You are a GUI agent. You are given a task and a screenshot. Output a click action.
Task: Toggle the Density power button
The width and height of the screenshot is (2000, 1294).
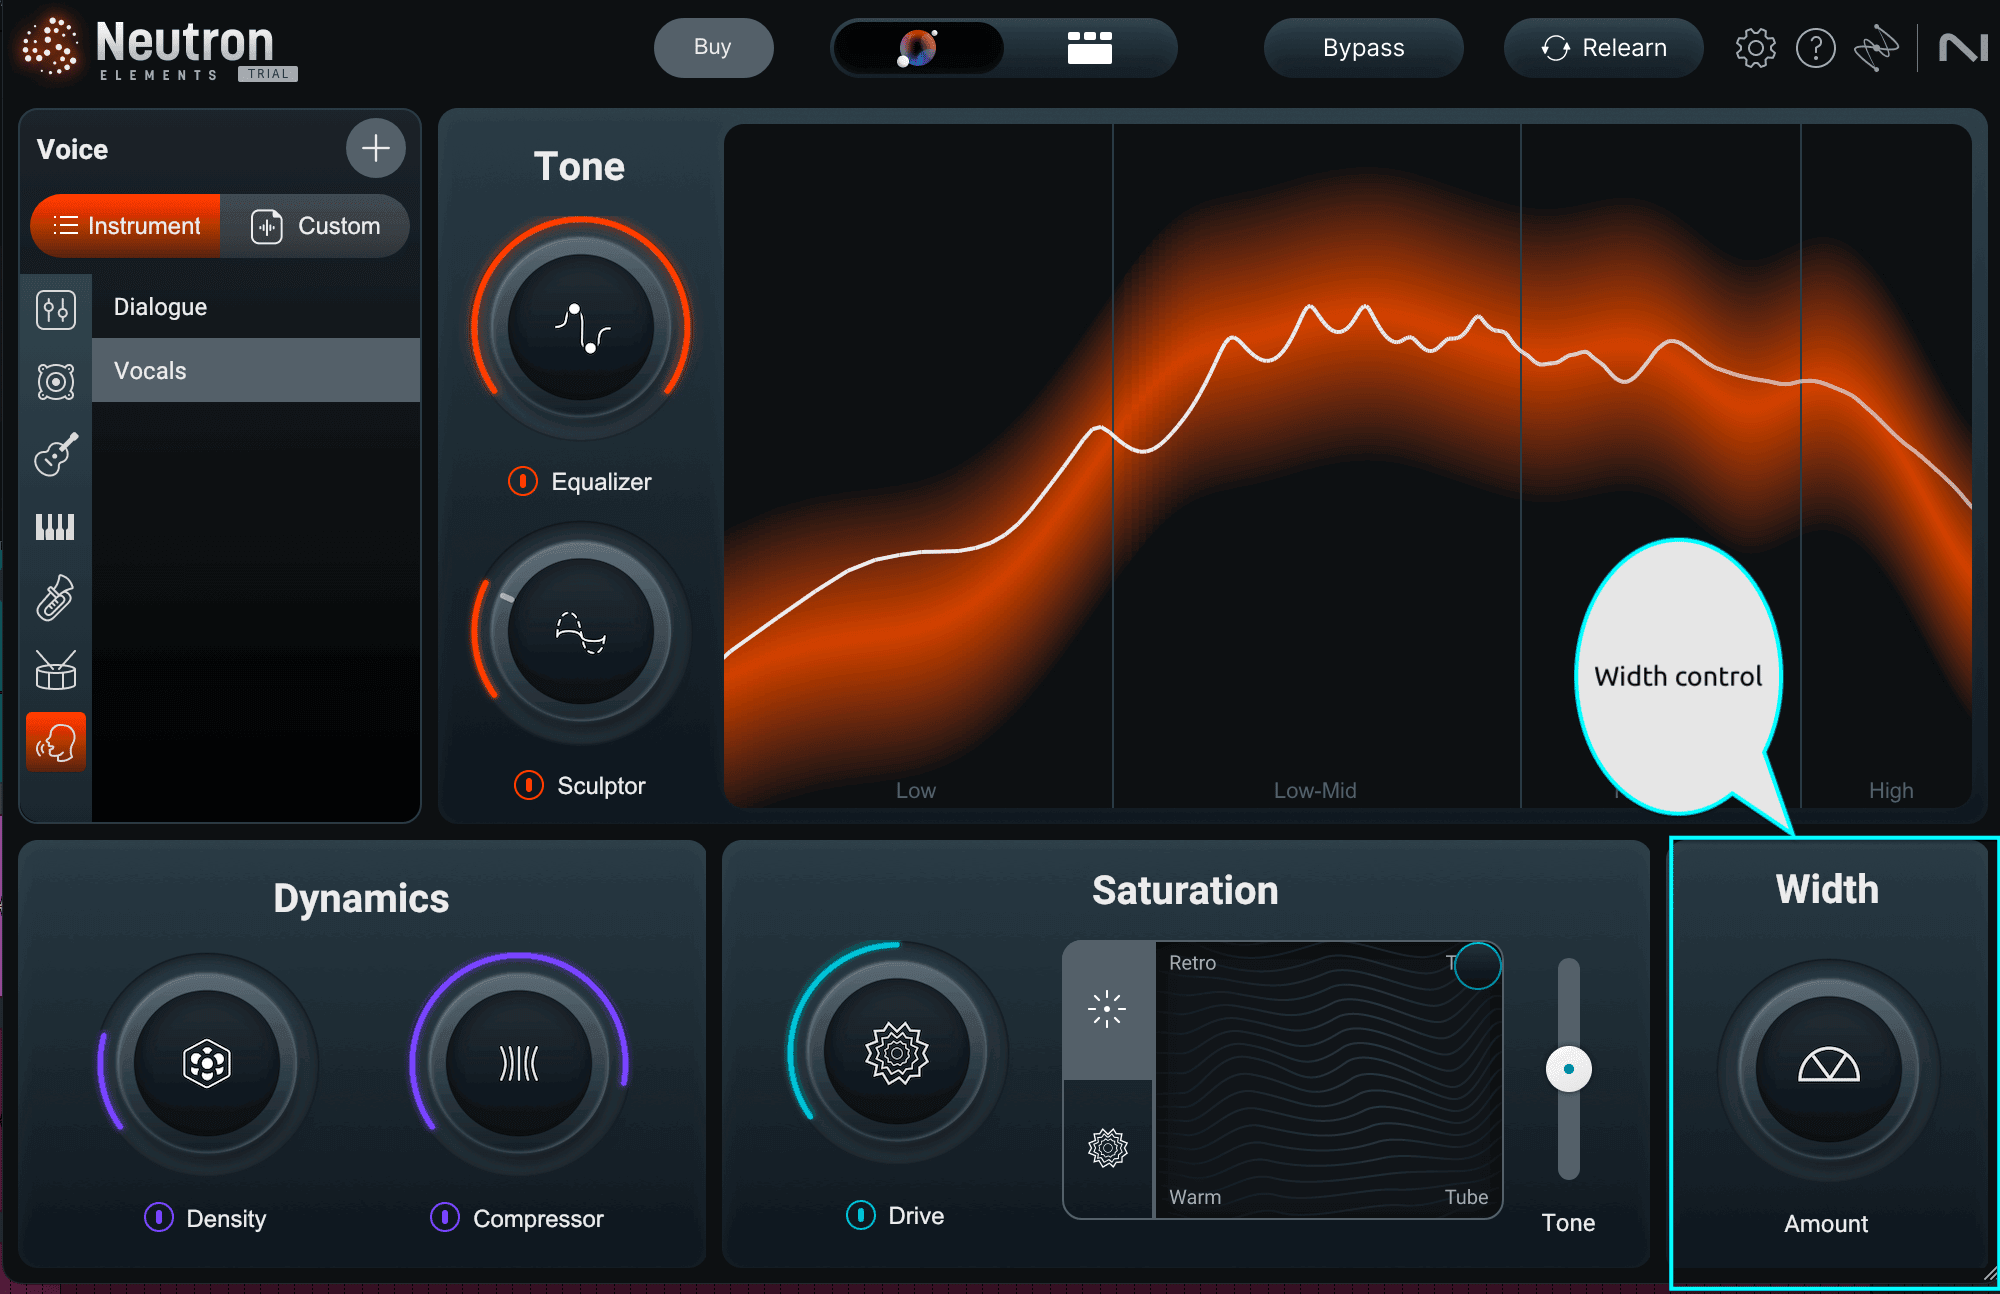pos(159,1217)
